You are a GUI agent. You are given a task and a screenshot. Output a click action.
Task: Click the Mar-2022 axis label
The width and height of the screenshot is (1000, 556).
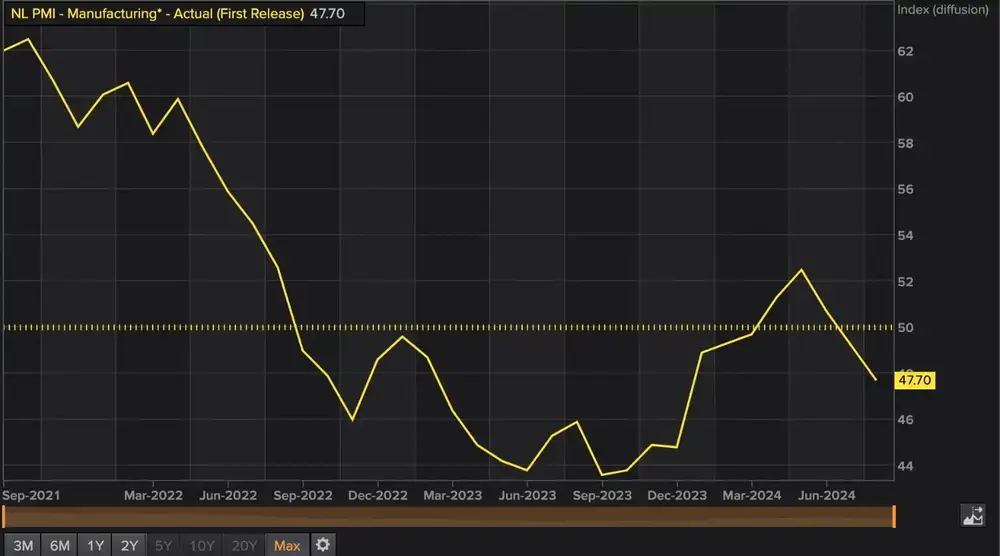[x=153, y=495]
